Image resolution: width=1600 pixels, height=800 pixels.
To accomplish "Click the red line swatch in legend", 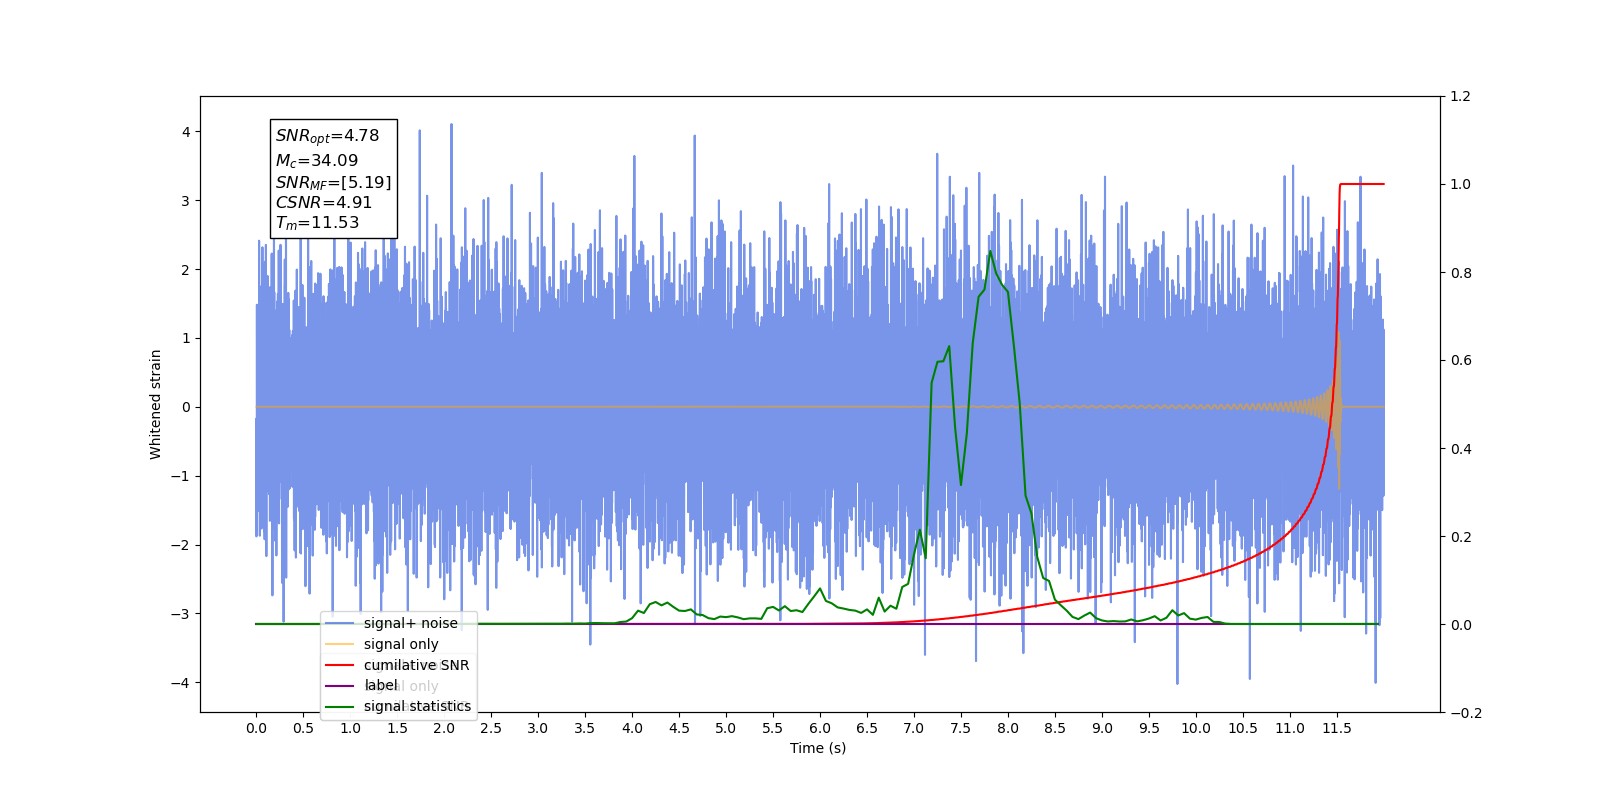I will pos(340,665).
